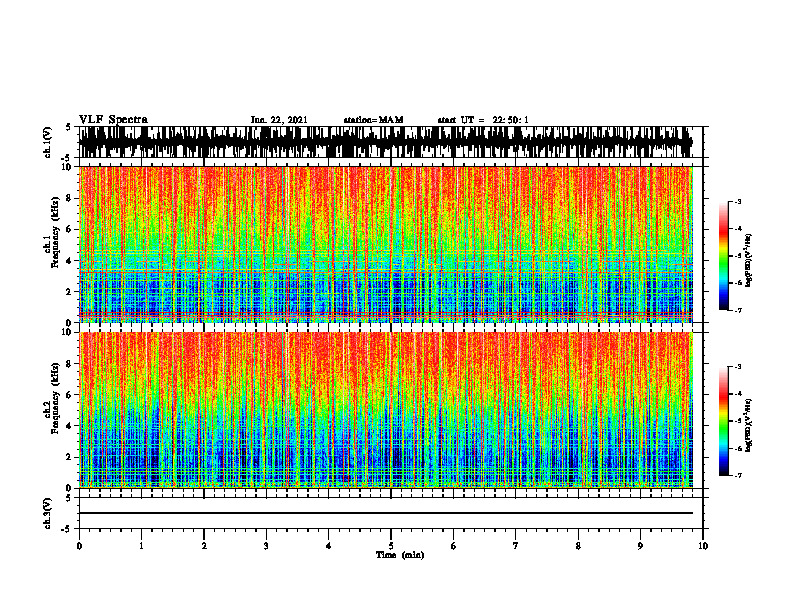Click the ch.1 frequency tick label "4"
The width and height of the screenshot is (792, 612).
69,261
